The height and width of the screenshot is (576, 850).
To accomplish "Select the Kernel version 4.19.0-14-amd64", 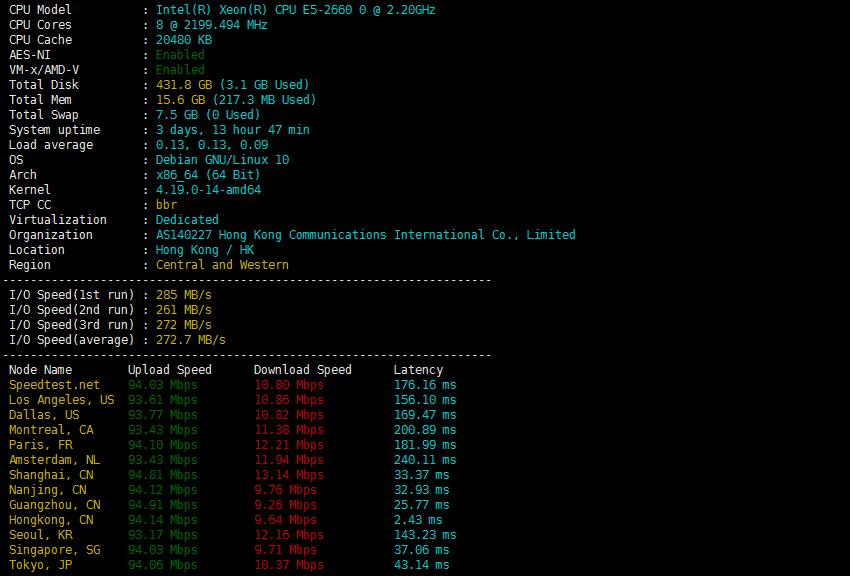I will tap(208, 190).
